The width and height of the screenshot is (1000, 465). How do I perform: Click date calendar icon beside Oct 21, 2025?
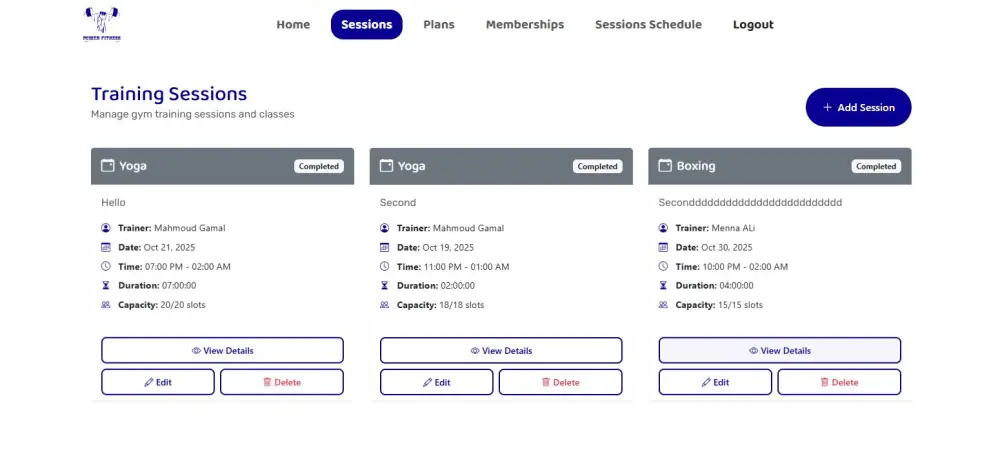(x=106, y=247)
